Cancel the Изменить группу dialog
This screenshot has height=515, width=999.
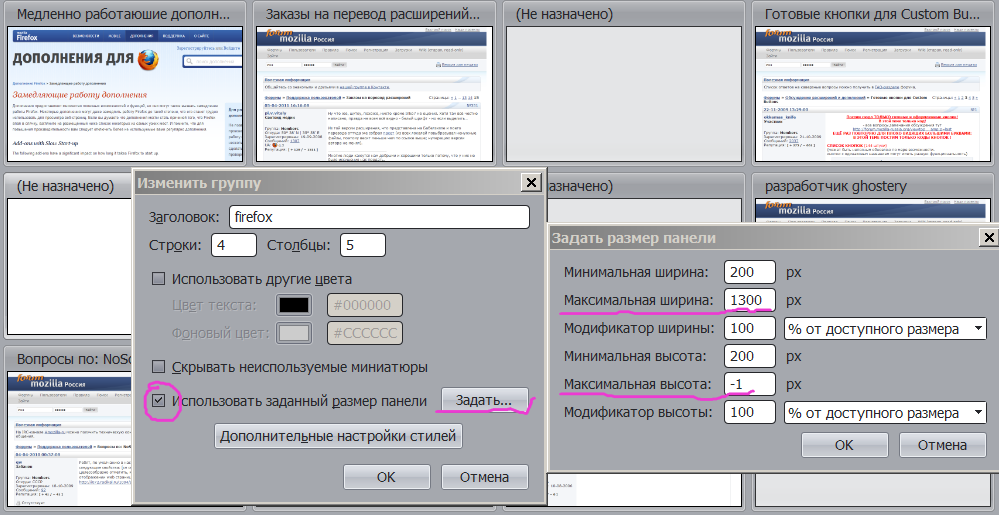484,477
